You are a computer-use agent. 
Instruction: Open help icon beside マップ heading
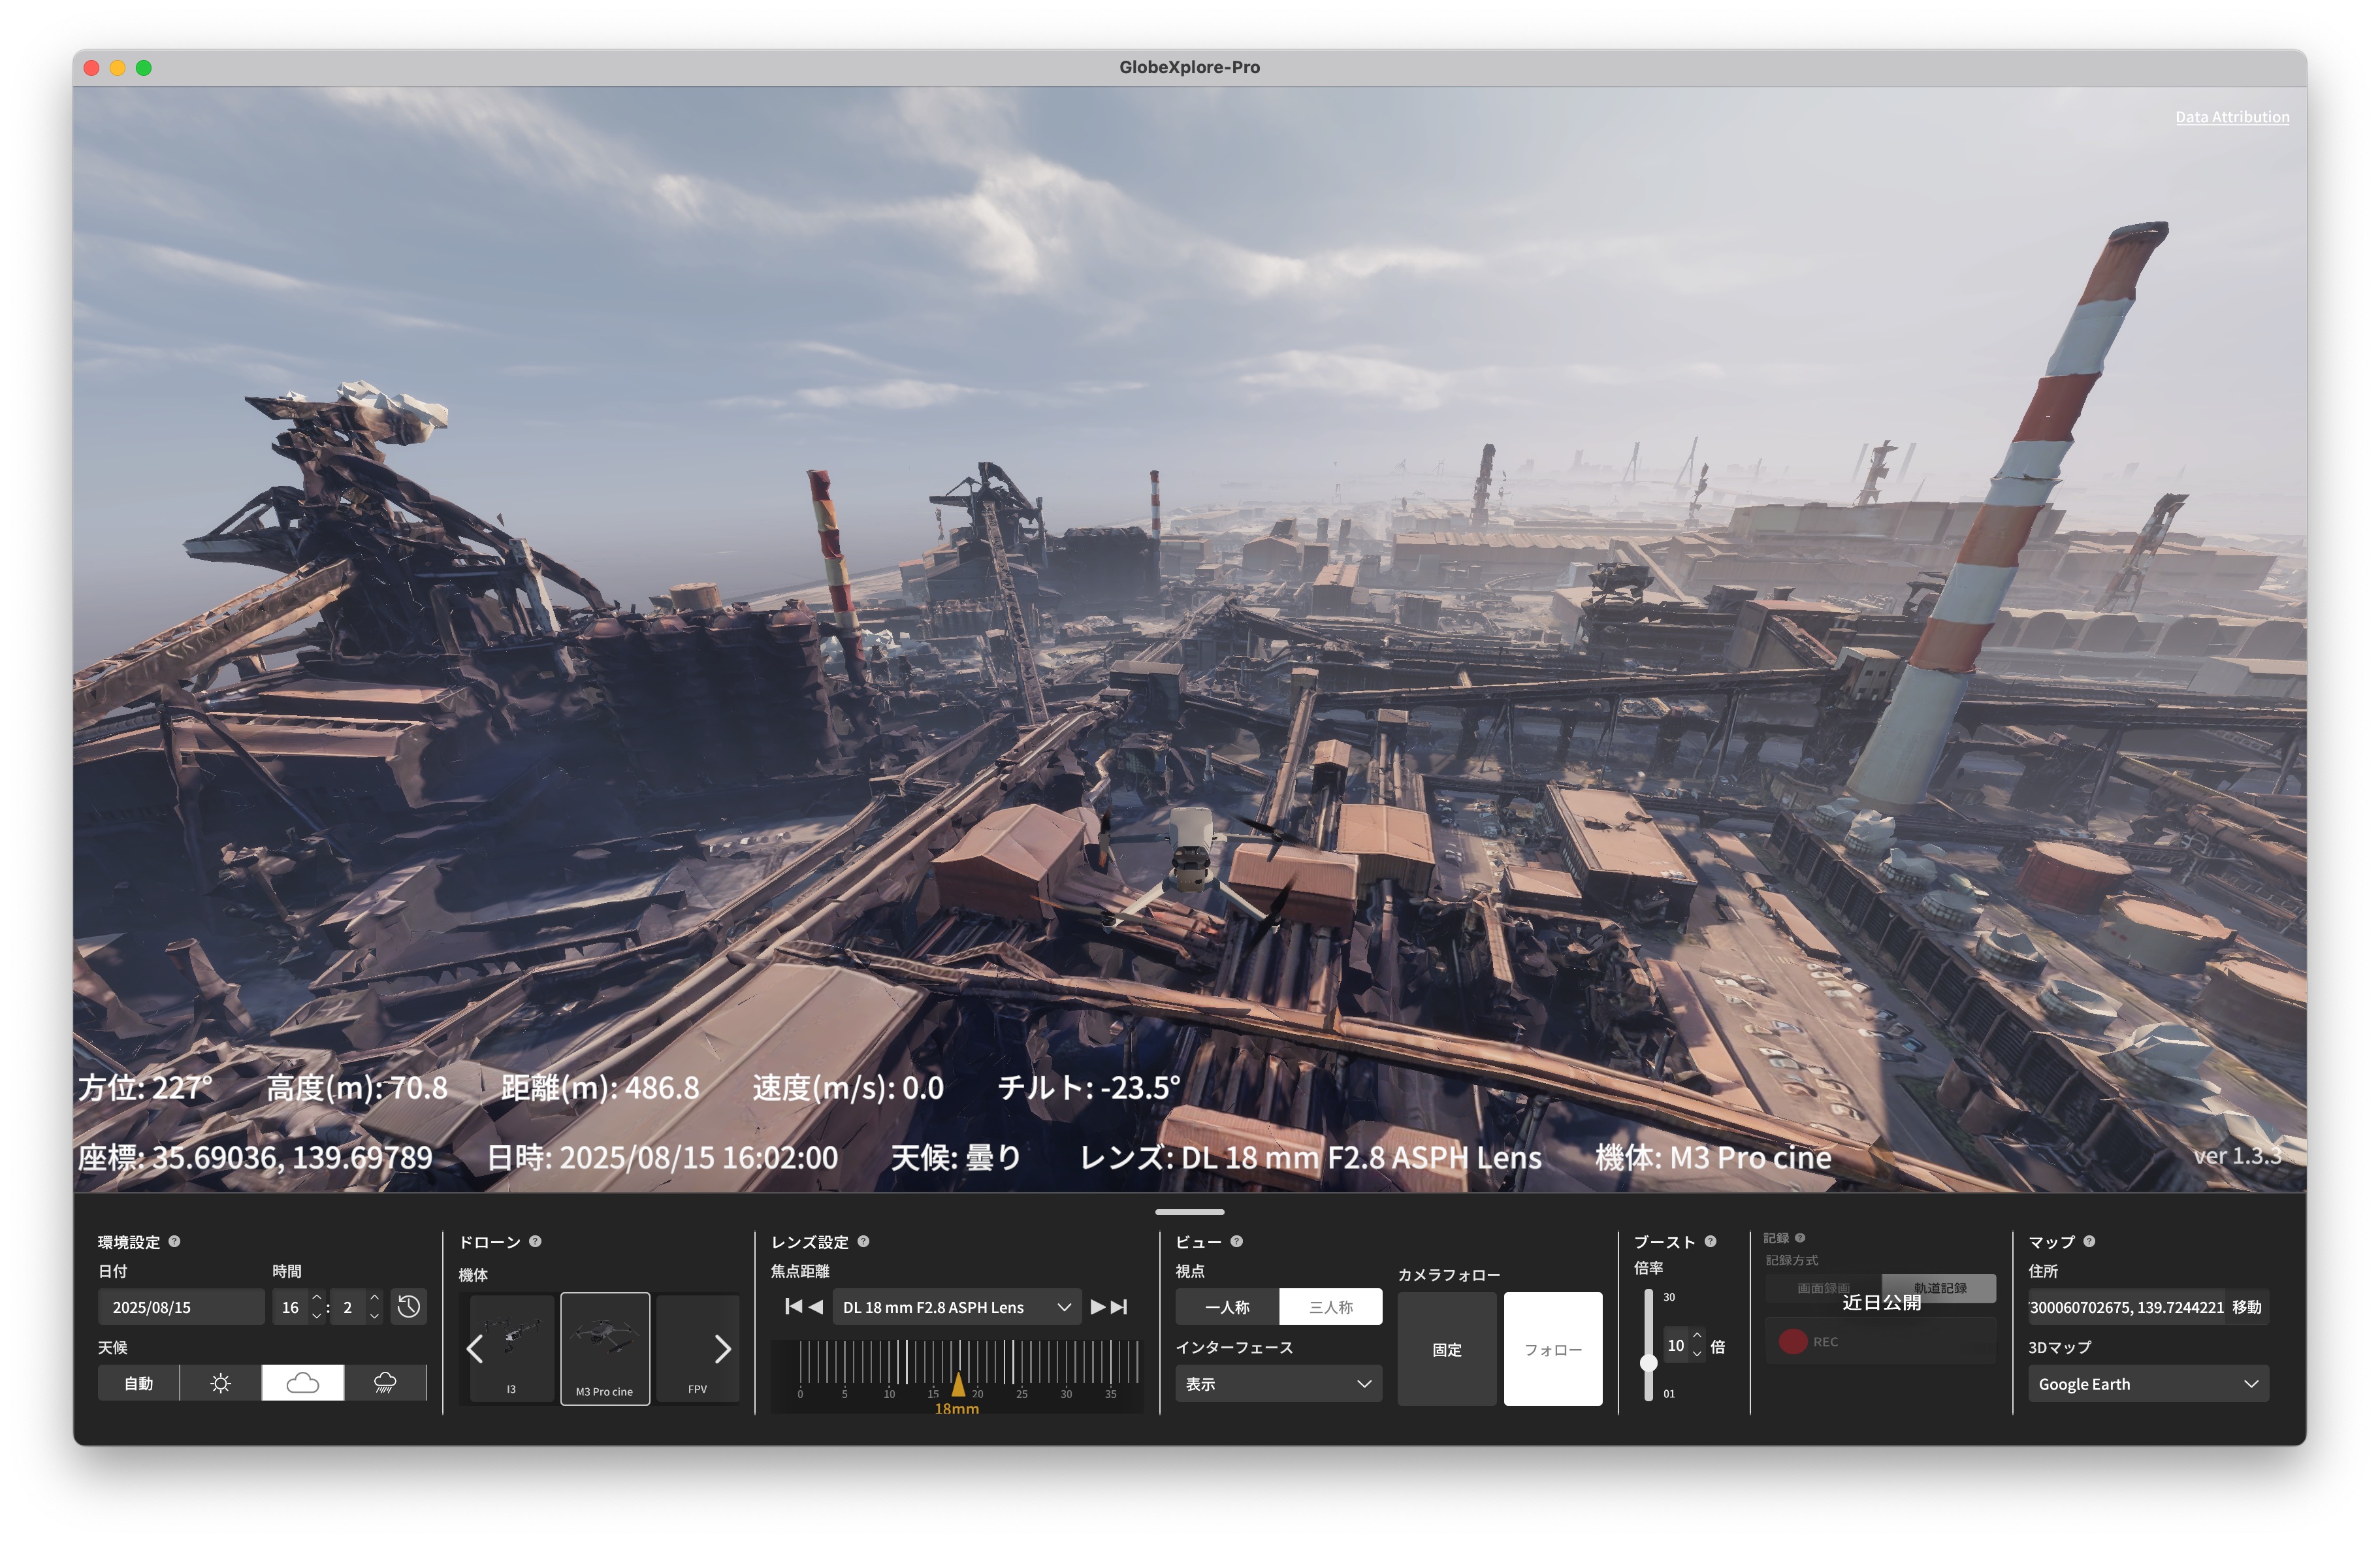(x=2089, y=1241)
